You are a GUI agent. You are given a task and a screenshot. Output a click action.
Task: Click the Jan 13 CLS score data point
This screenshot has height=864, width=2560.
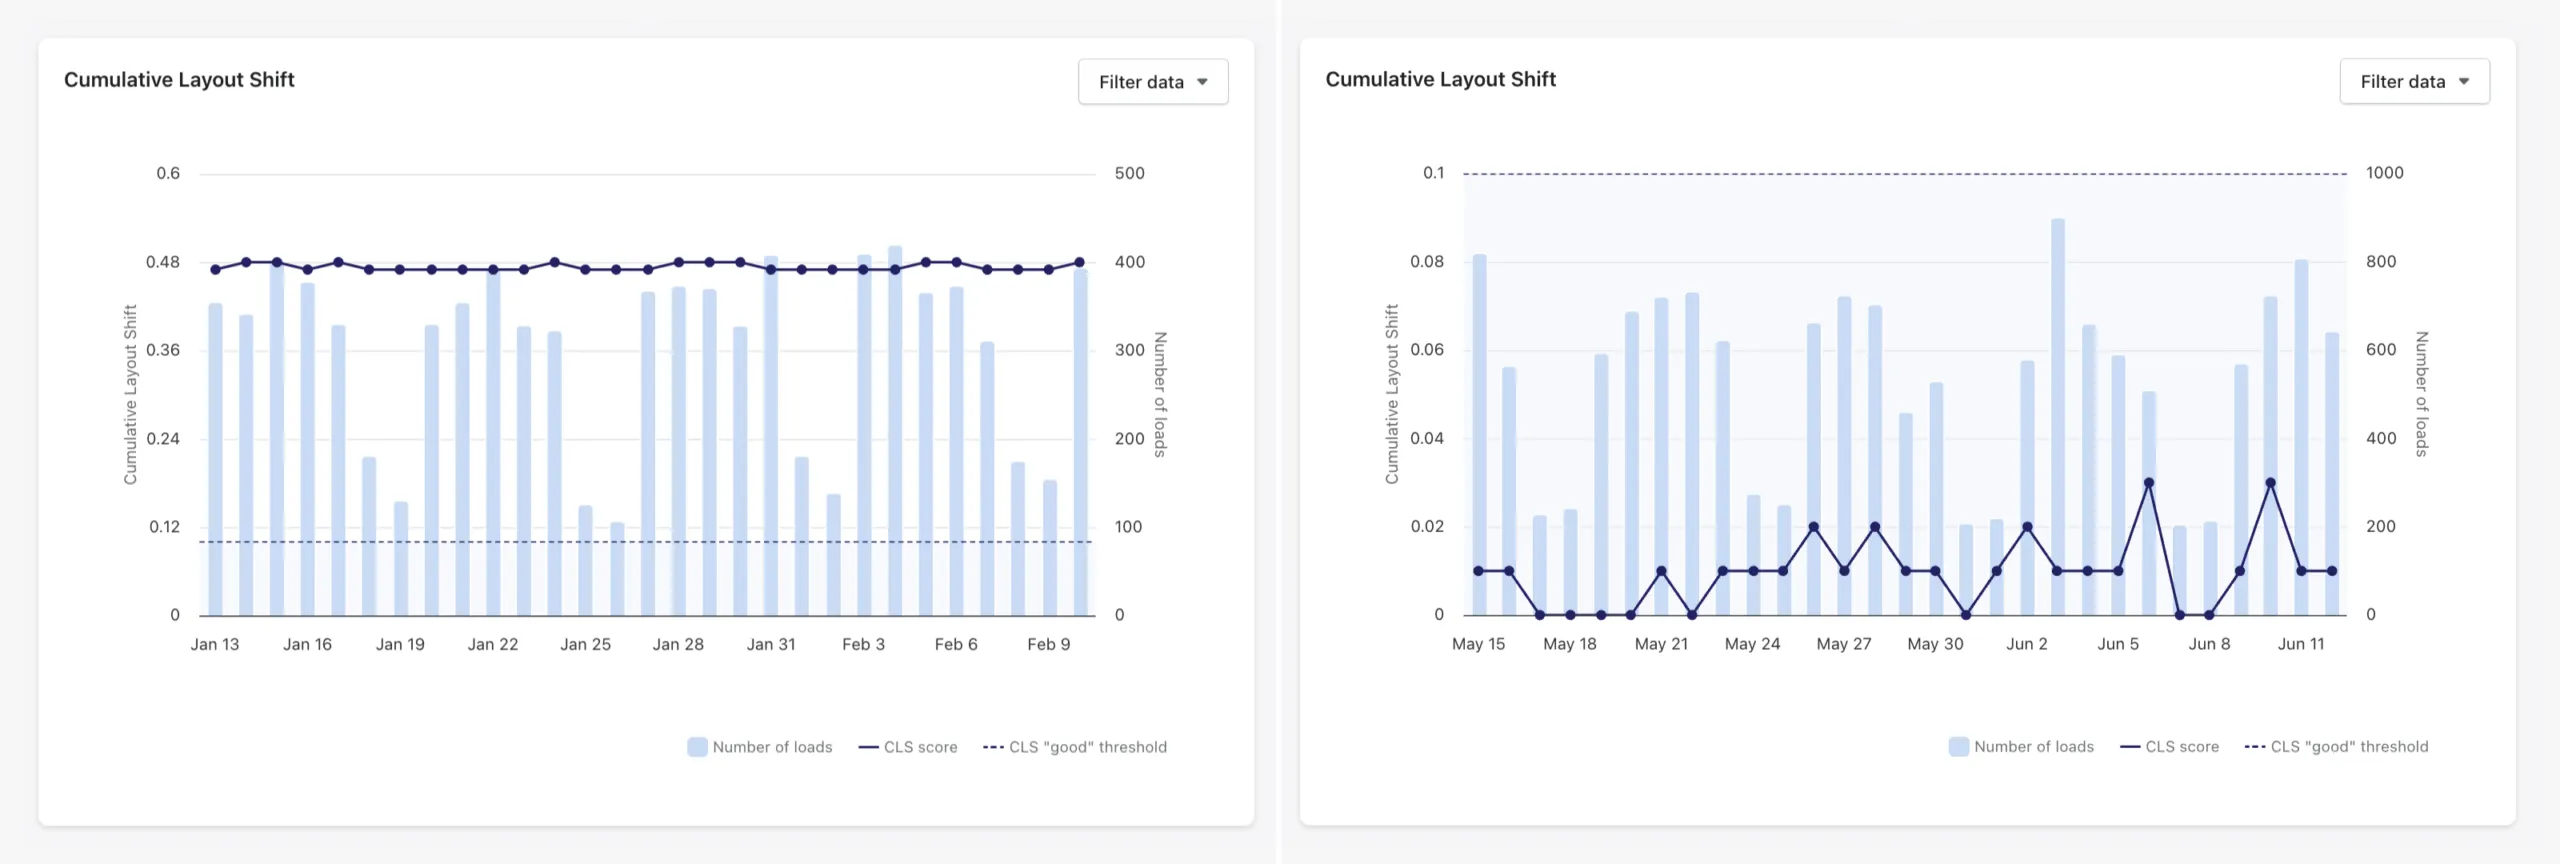[215, 269]
